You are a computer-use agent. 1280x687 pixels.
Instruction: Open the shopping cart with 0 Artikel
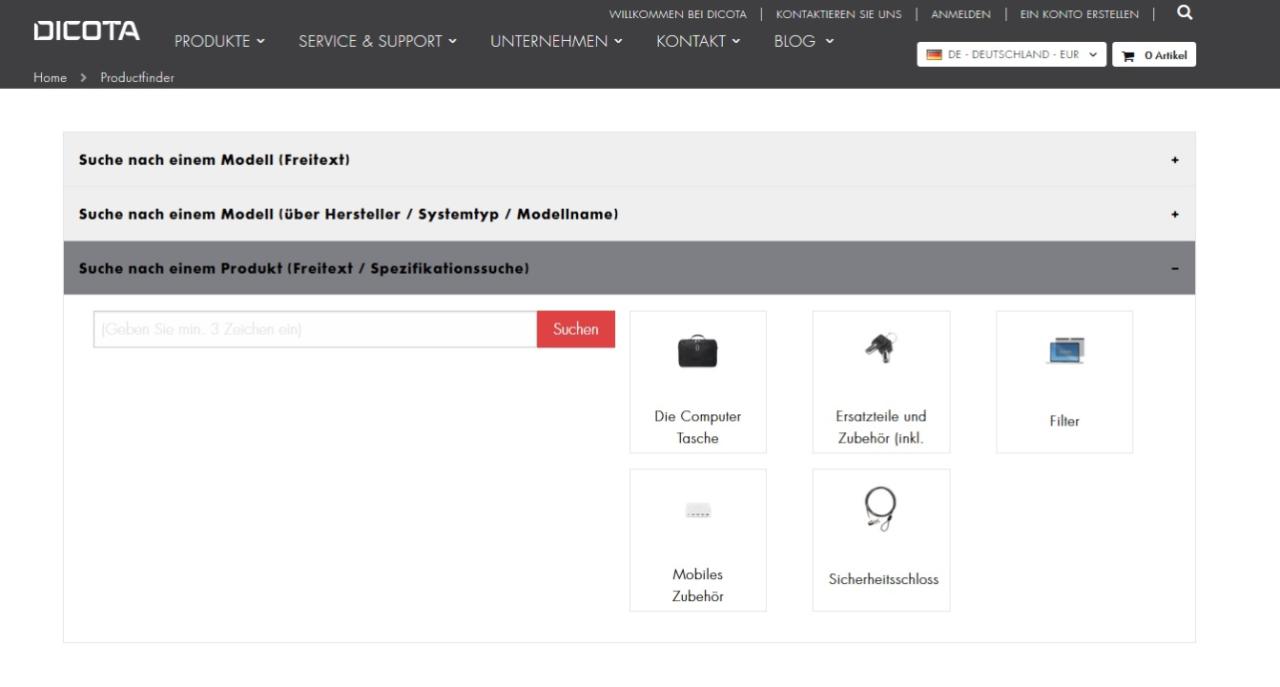click(1154, 55)
